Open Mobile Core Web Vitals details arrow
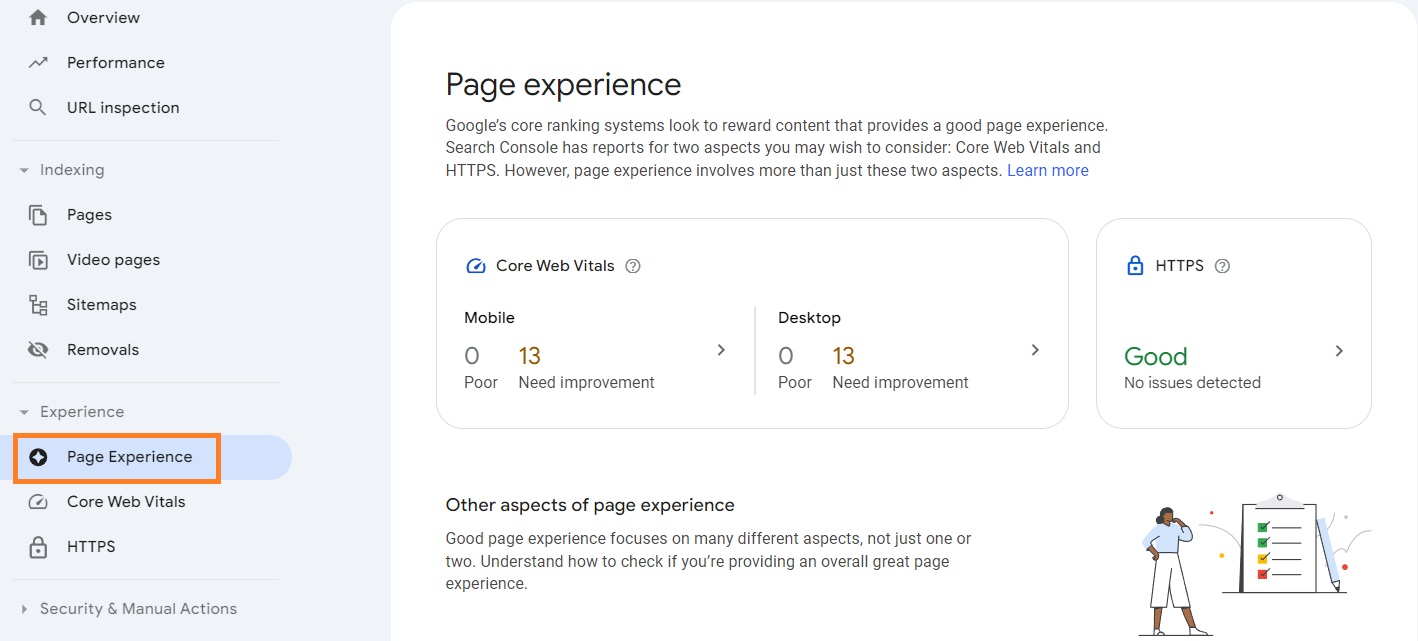Screen dimensions: 1418x641 pyautogui.click(x=721, y=350)
